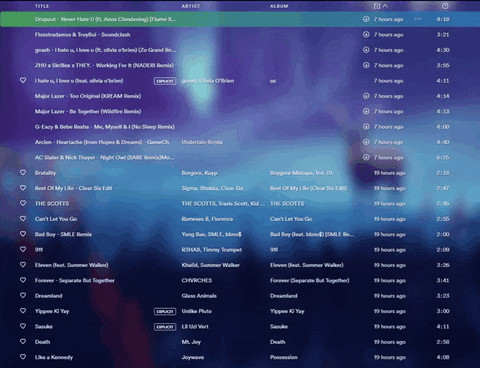Remove Dreamland from liked songs heart
The height and width of the screenshot is (368, 480).
pyautogui.click(x=23, y=295)
